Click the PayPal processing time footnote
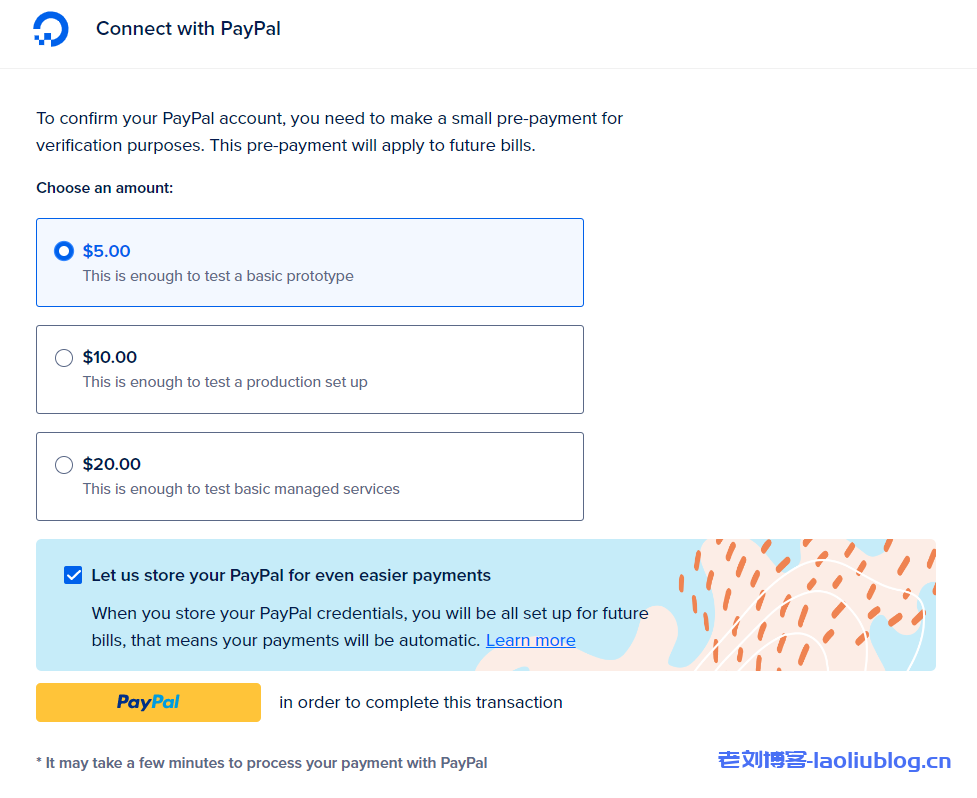Viewport: 977px width, 798px height. [262, 763]
